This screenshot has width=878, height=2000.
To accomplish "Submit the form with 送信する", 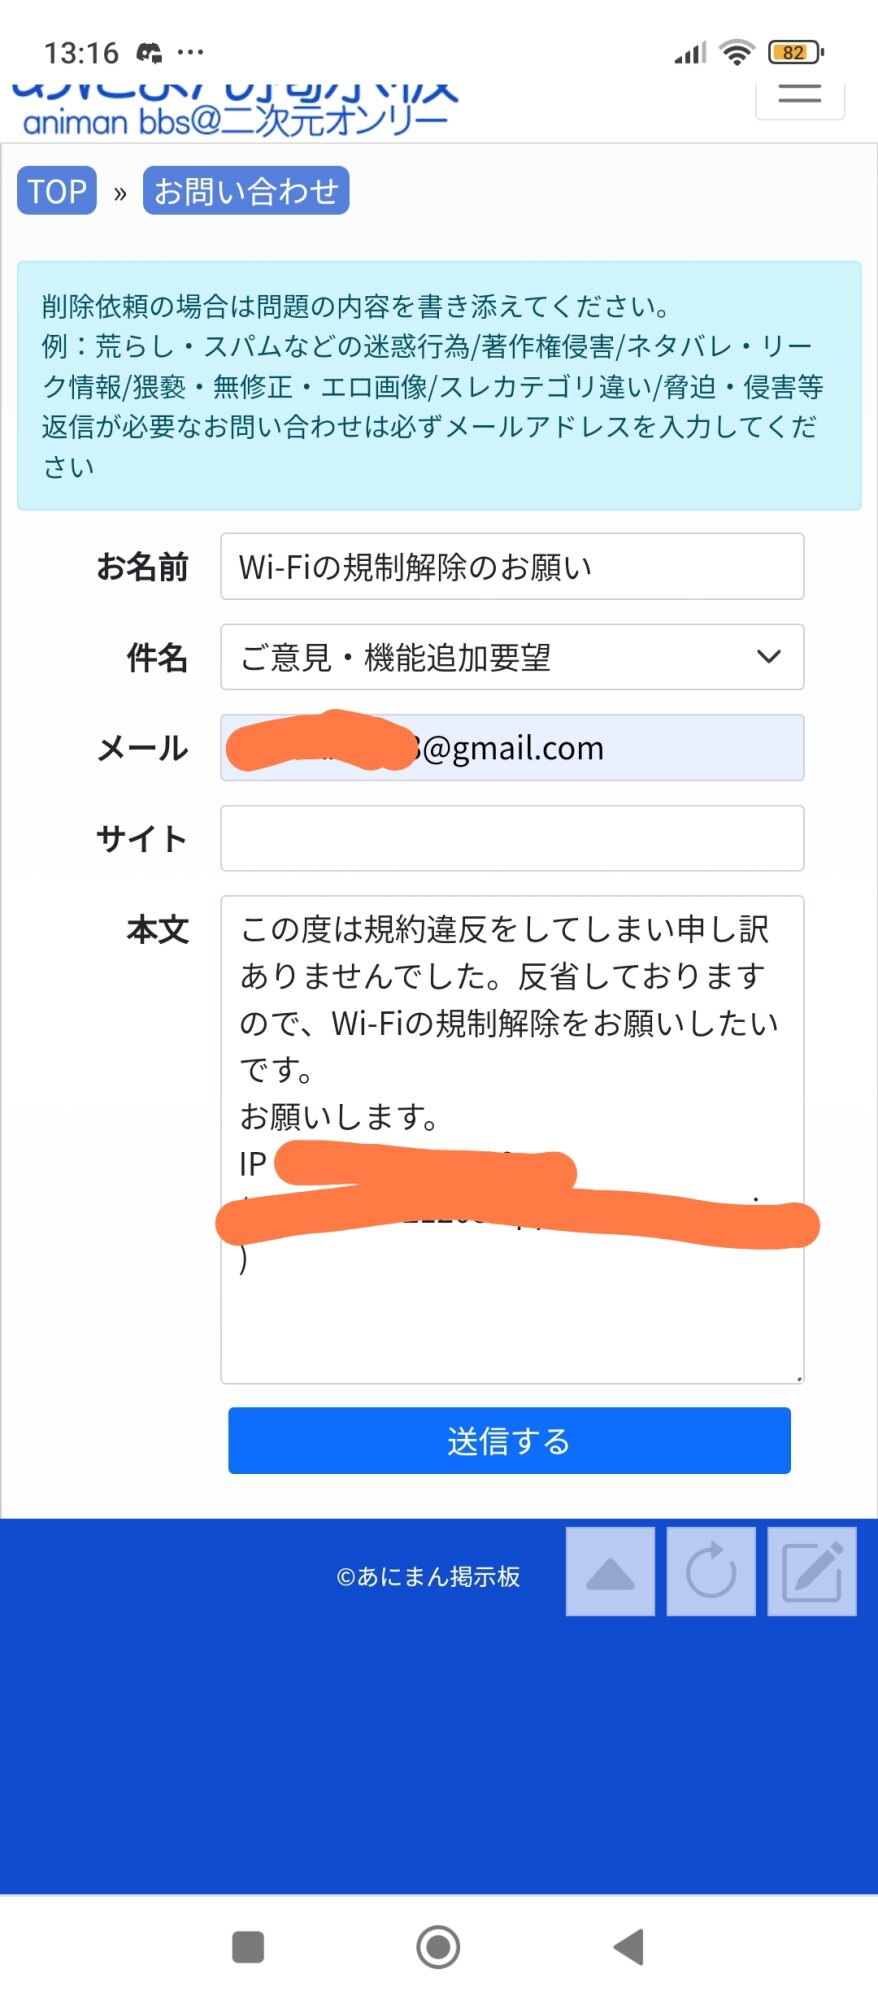I will [509, 1441].
